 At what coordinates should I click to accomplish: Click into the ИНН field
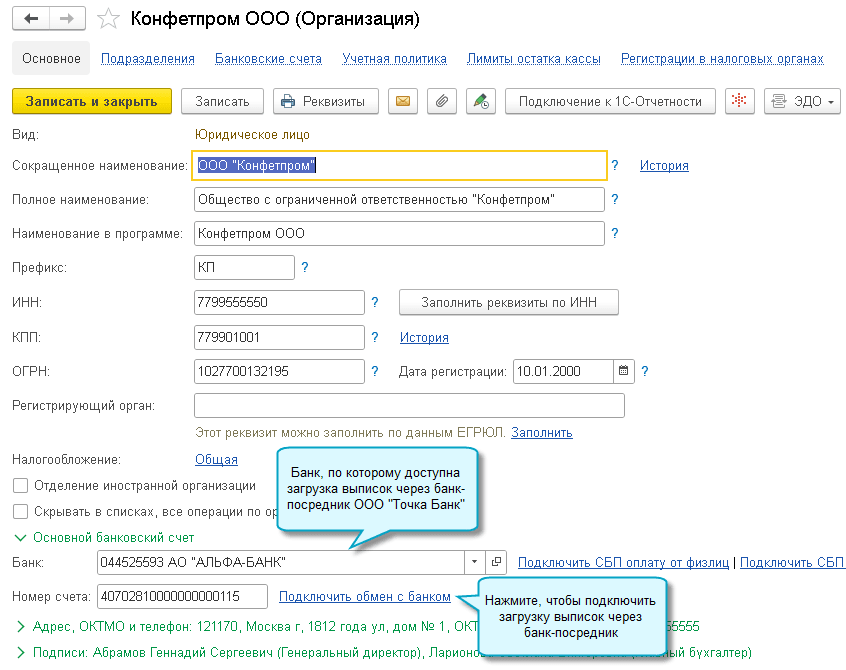point(279,302)
